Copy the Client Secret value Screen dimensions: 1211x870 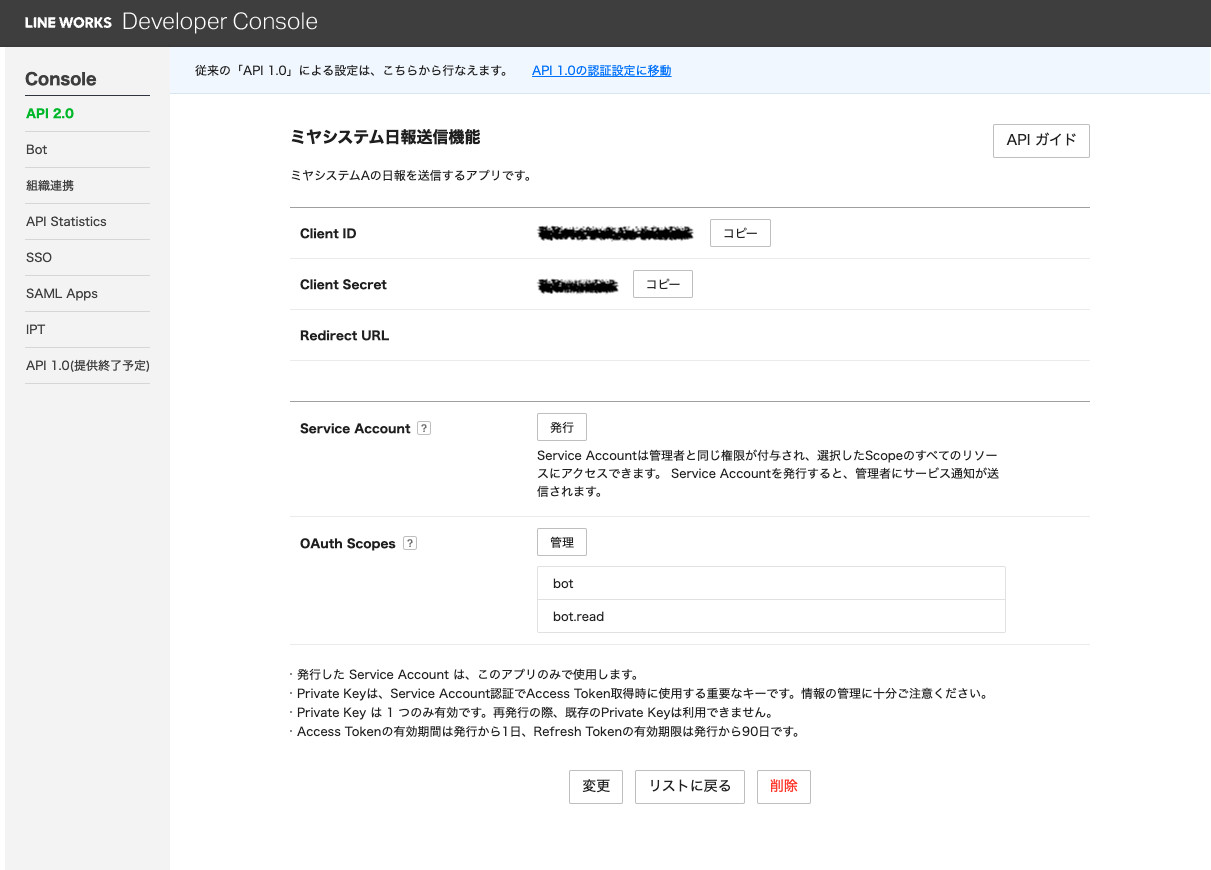663,284
